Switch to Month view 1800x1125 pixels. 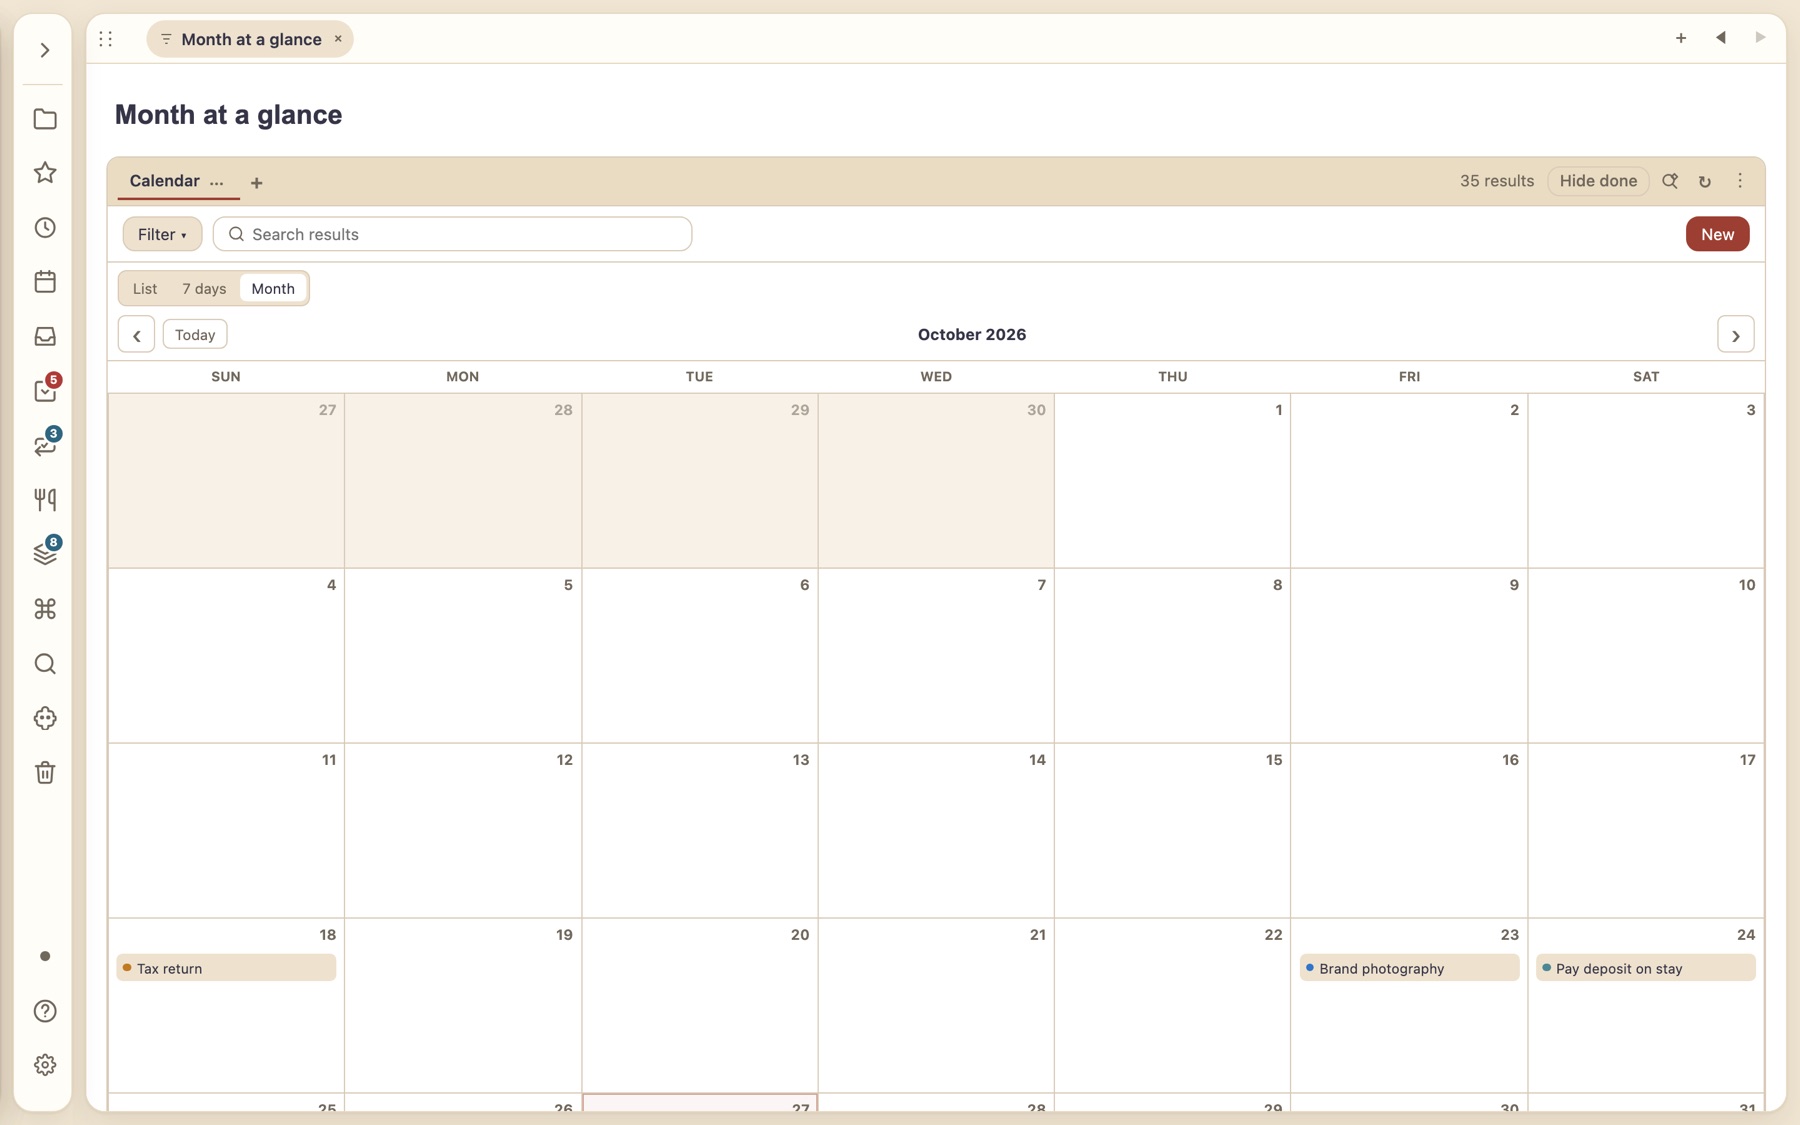(x=273, y=288)
